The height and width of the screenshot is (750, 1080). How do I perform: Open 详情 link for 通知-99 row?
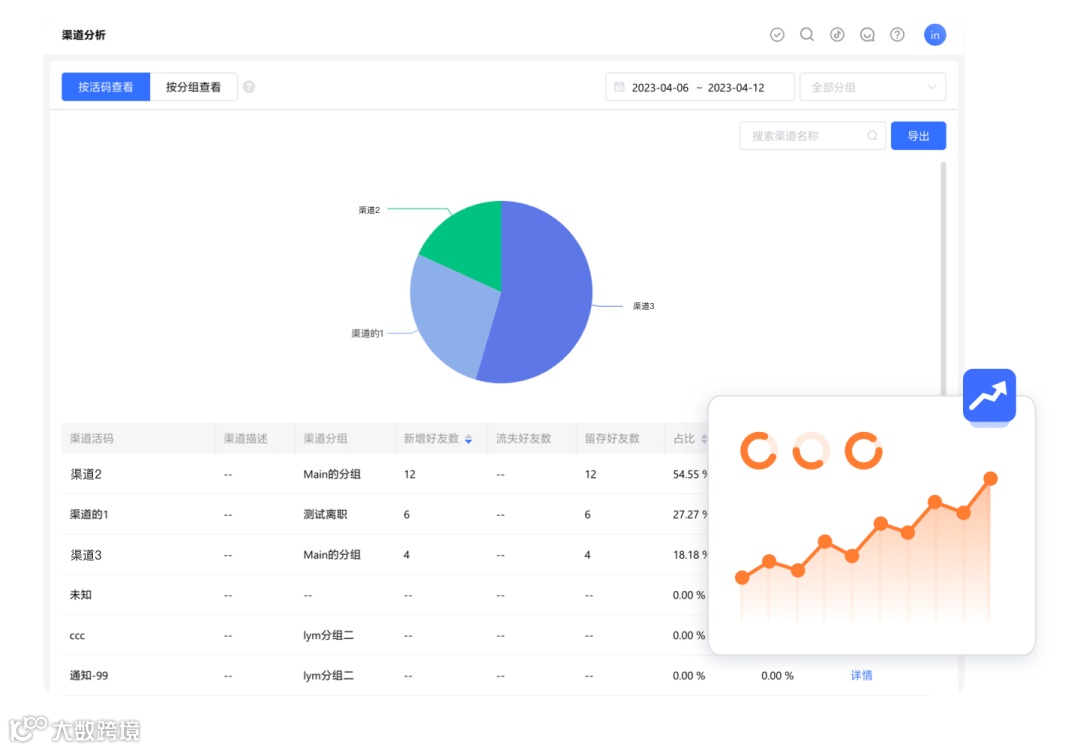[862, 675]
